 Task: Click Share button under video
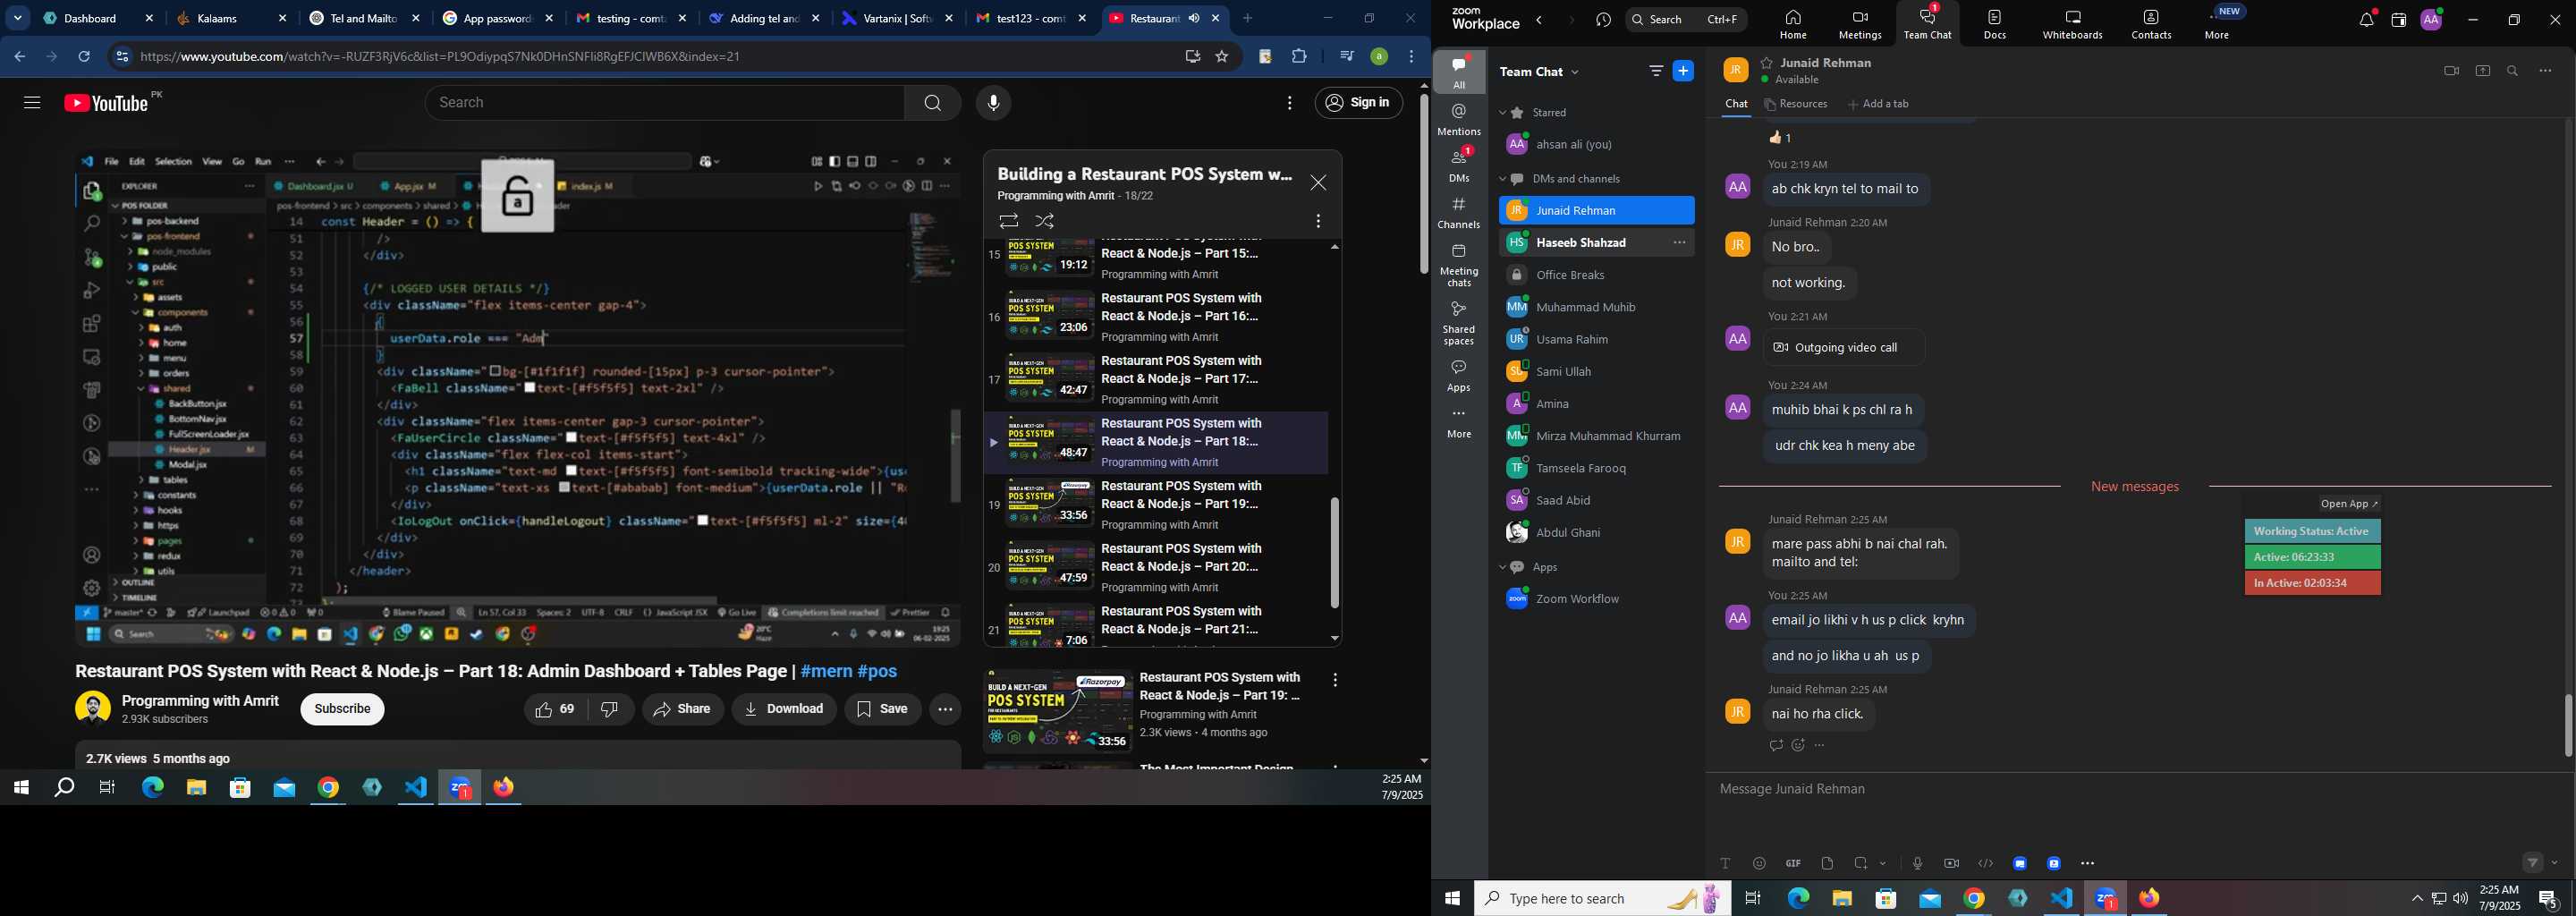pos(683,709)
